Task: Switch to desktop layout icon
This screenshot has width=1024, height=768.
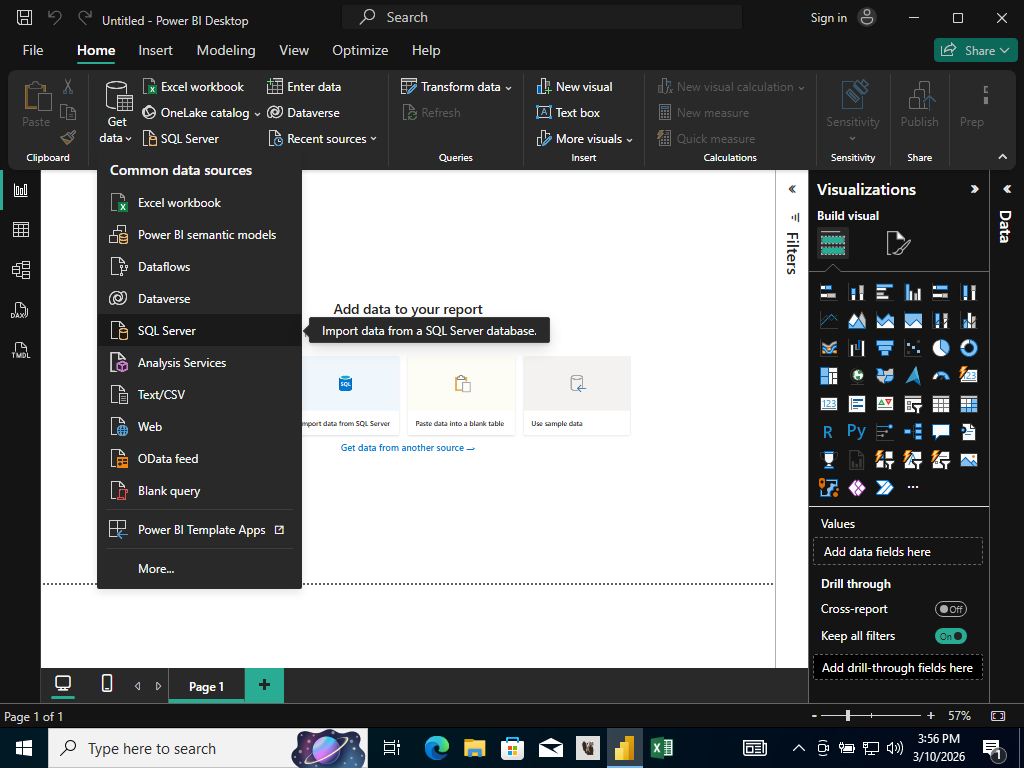Action: pos(63,684)
